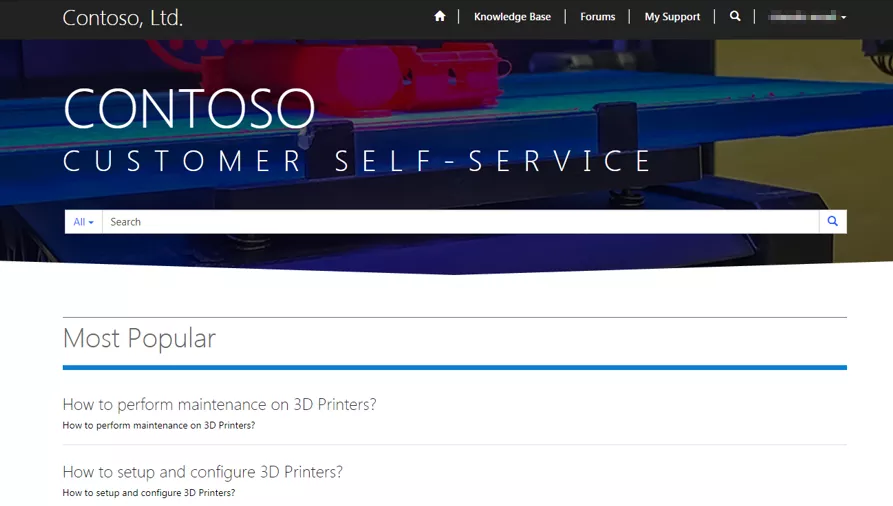Open 'How to setup and configure 3D Printers?' article heading

coord(203,472)
